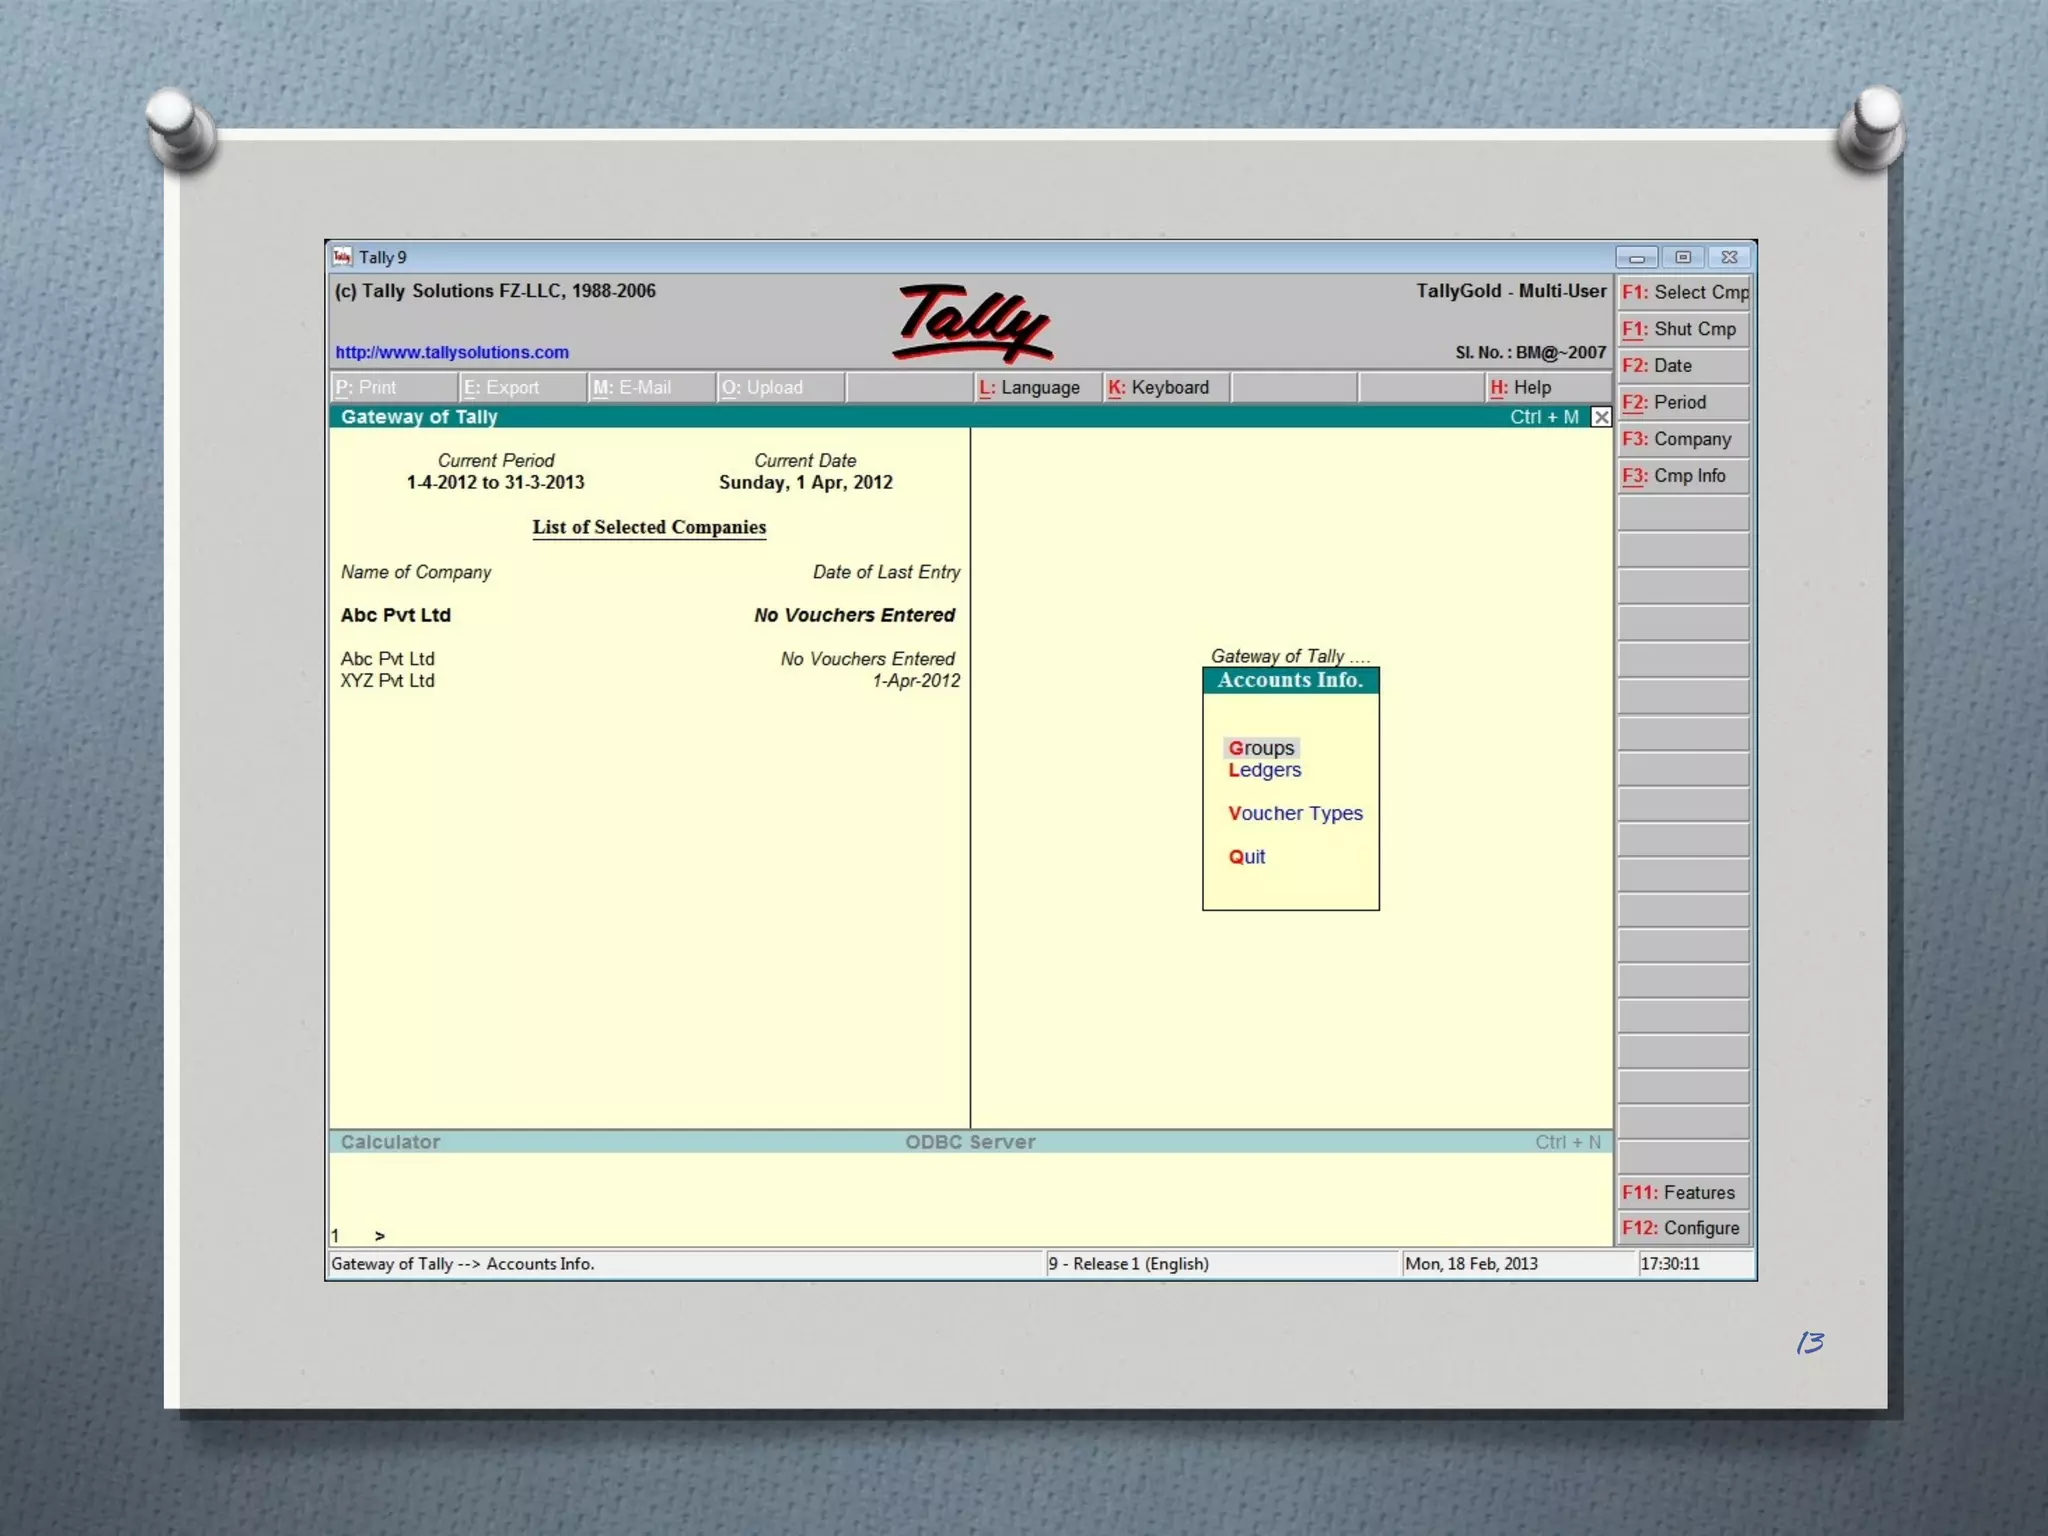Select Voucher Types menu entry
The image size is (2048, 1536).
(x=1295, y=813)
